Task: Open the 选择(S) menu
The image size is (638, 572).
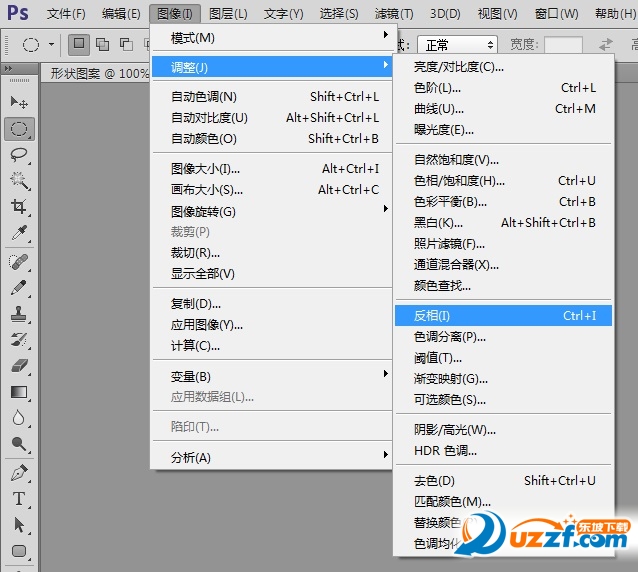Action: pyautogui.click(x=339, y=14)
